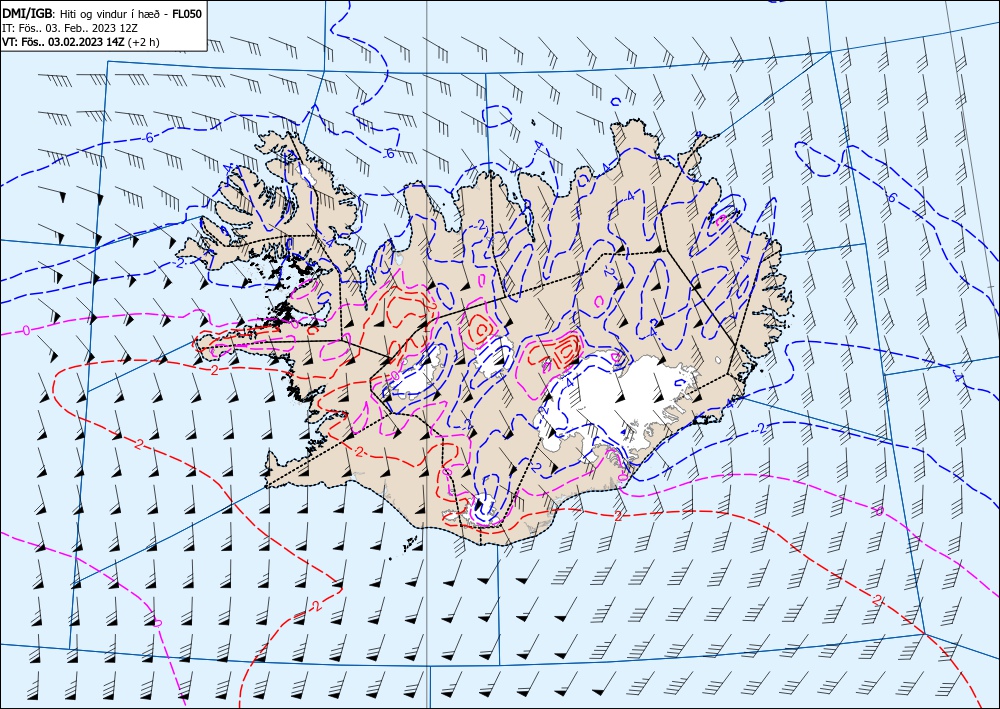Select the "IT: Fös.. 03. Feb.. 2023 12Z" line
The width and height of the screenshot is (1000, 709).
click(70, 29)
